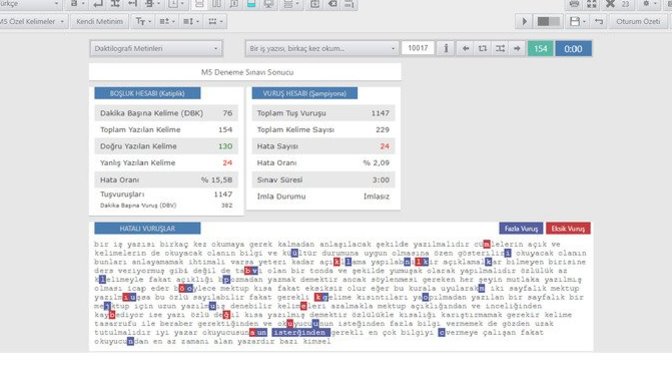672x378 pixels.
Task: Click the two-column layout icon
Action: [217, 4]
